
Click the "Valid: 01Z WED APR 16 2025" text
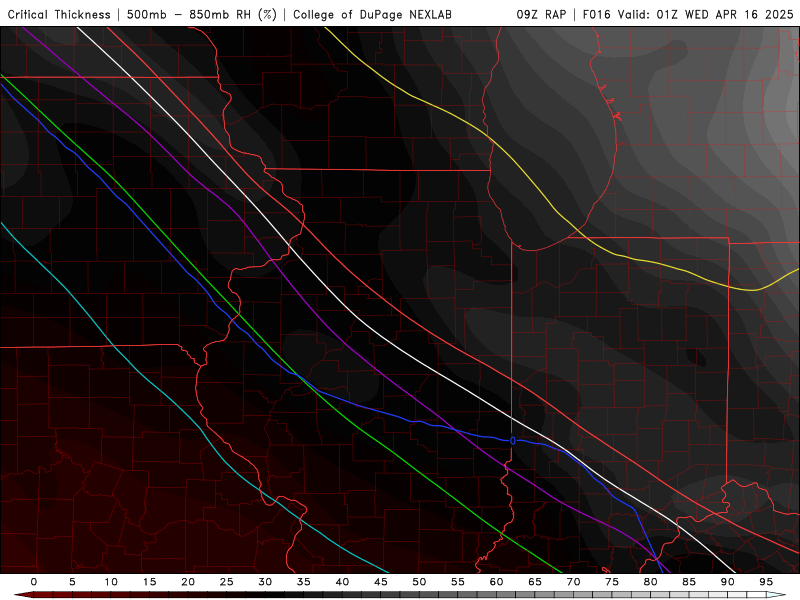(x=706, y=14)
